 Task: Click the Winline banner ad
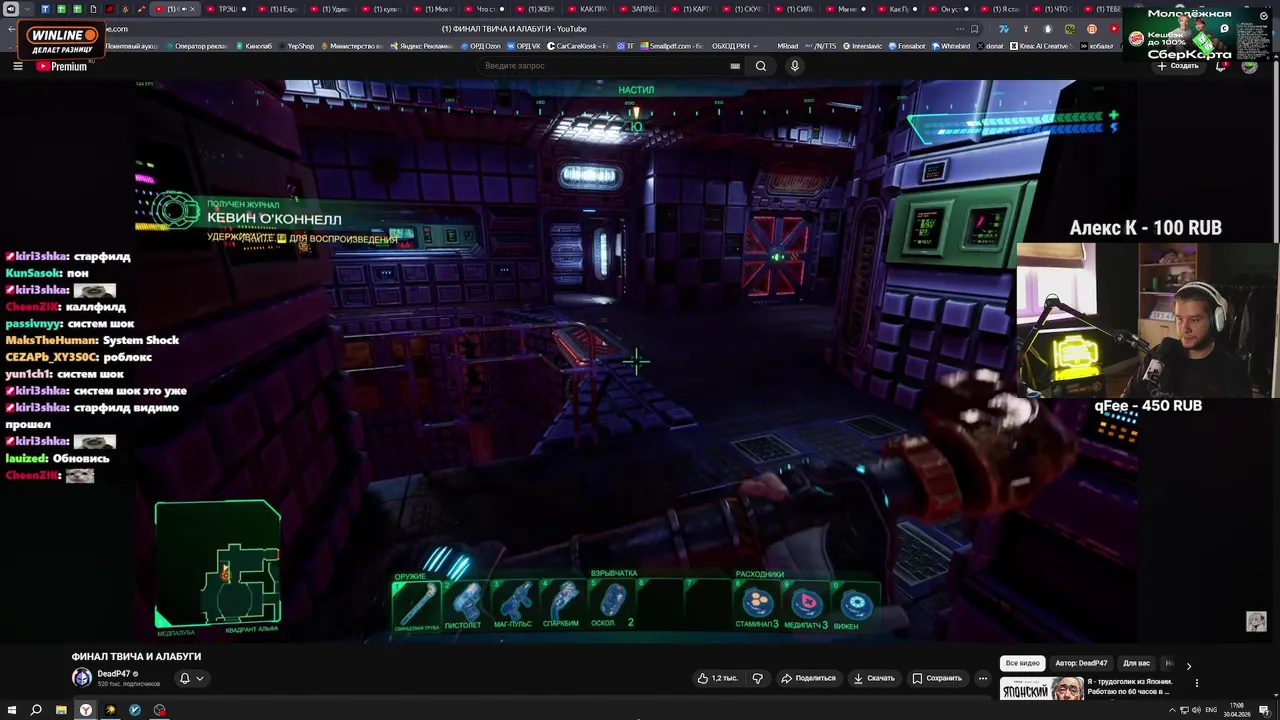point(62,40)
